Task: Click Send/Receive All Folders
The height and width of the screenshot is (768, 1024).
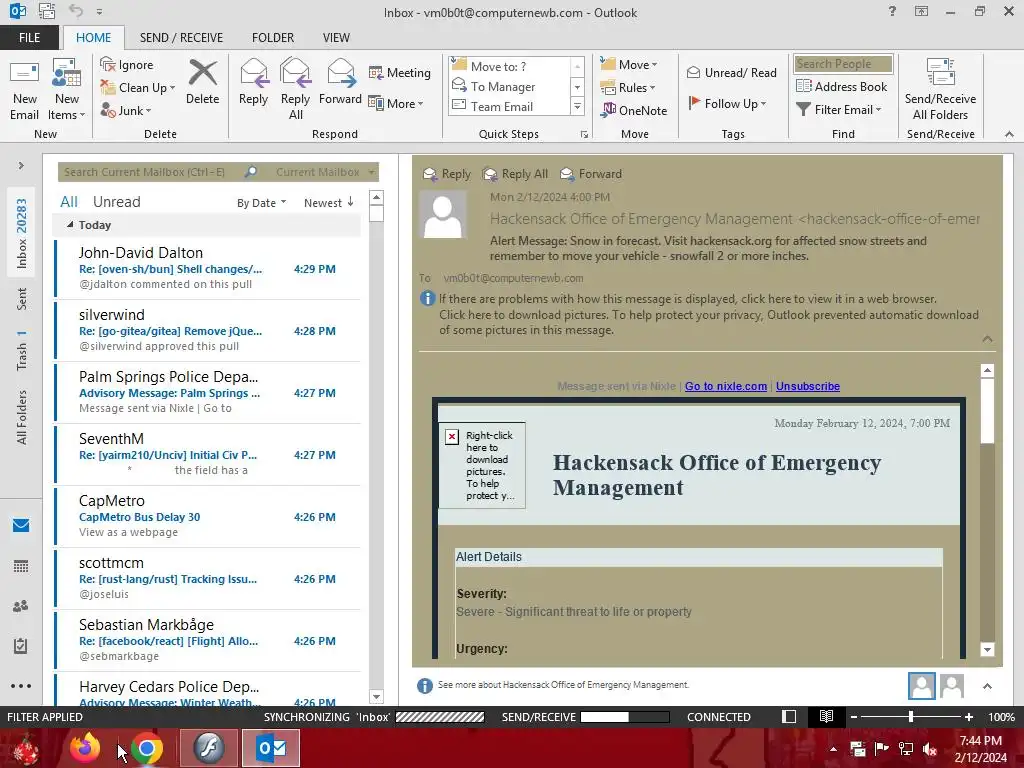Action: point(940,89)
